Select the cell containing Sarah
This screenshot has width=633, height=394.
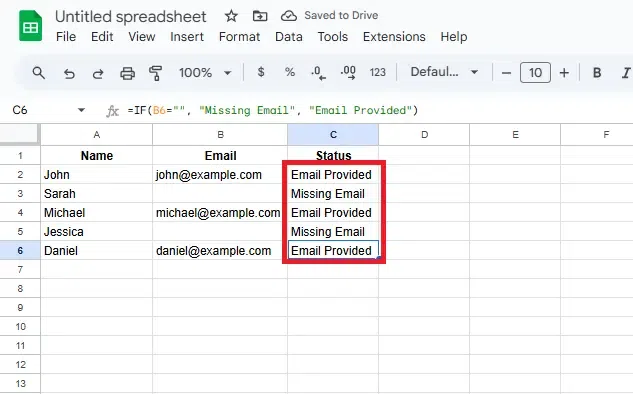tap(96, 193)
